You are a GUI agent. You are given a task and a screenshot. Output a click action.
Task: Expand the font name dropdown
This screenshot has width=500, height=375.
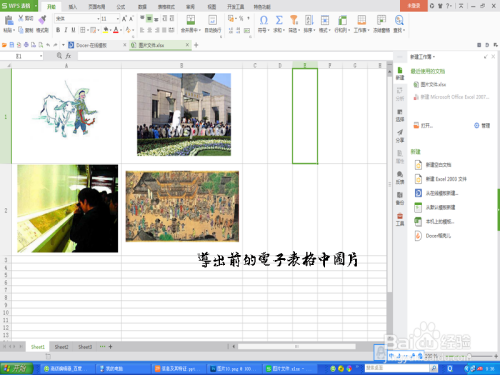pos(98,19)
